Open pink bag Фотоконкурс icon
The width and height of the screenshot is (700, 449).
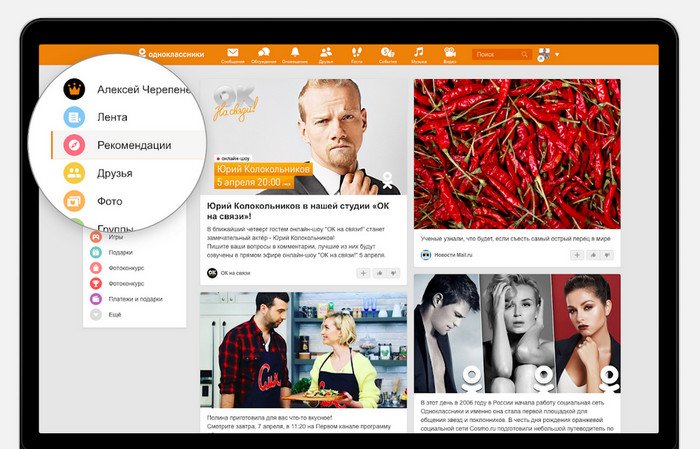96,268
